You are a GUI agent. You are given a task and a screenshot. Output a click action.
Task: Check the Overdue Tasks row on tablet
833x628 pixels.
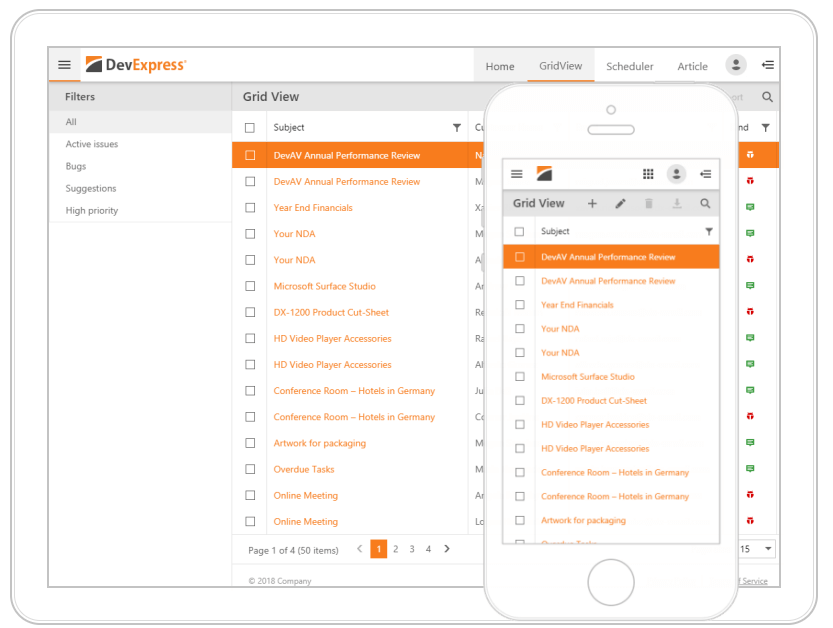(250, 469)
